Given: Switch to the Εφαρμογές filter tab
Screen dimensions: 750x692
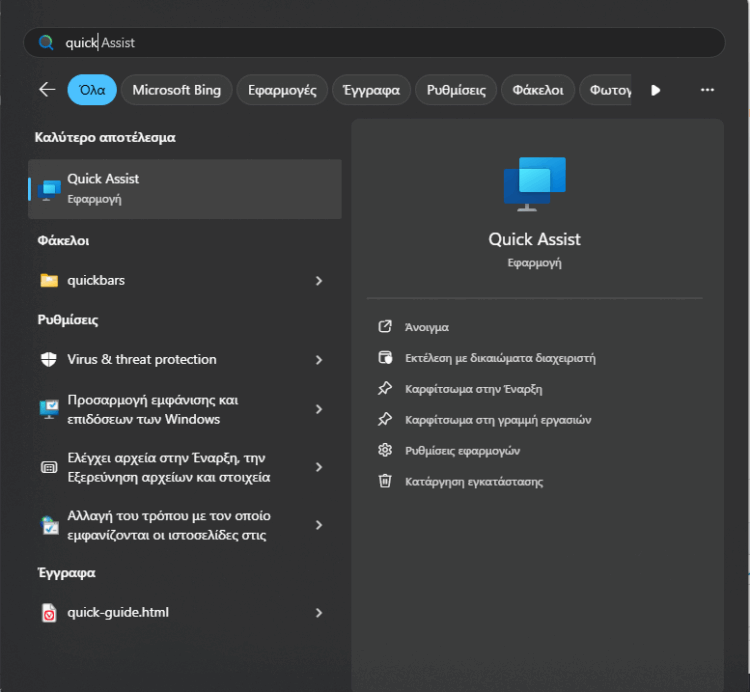Looking at the screenshot, I should click(x=282, y=90).
